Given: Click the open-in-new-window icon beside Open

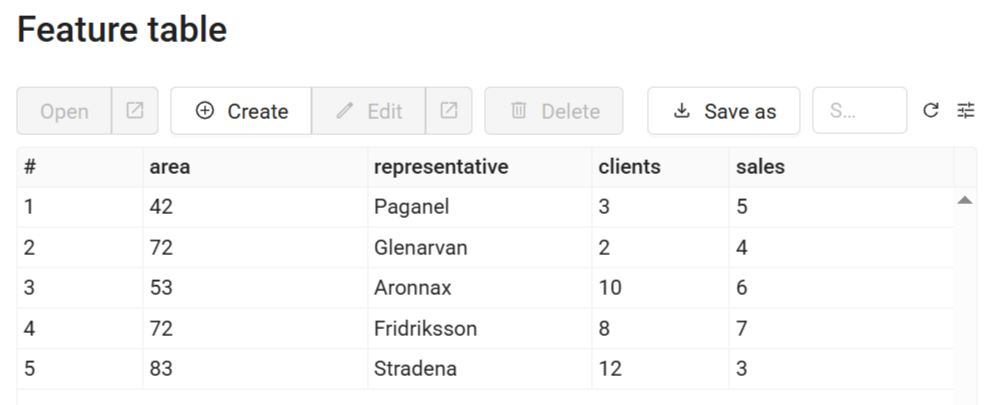Looking at the screenshot, I should [135, 111].
